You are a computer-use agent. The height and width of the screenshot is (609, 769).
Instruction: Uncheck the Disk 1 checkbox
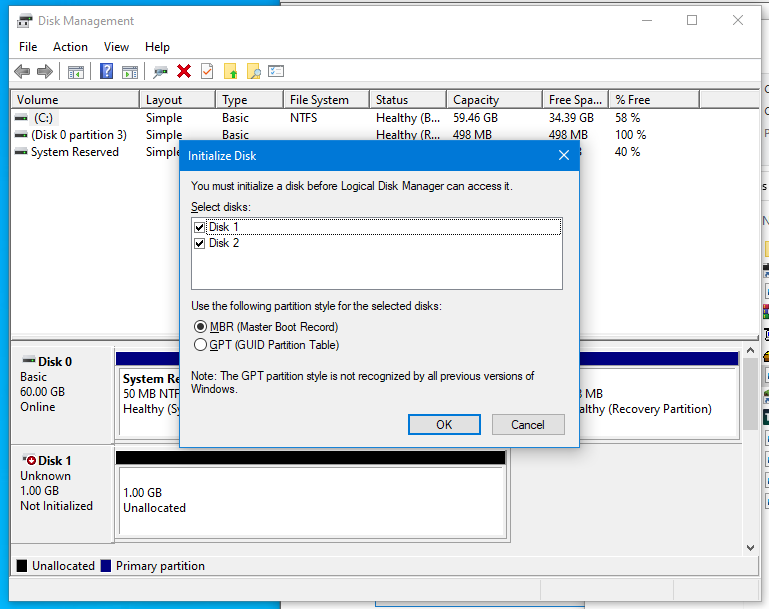point(199,228)
